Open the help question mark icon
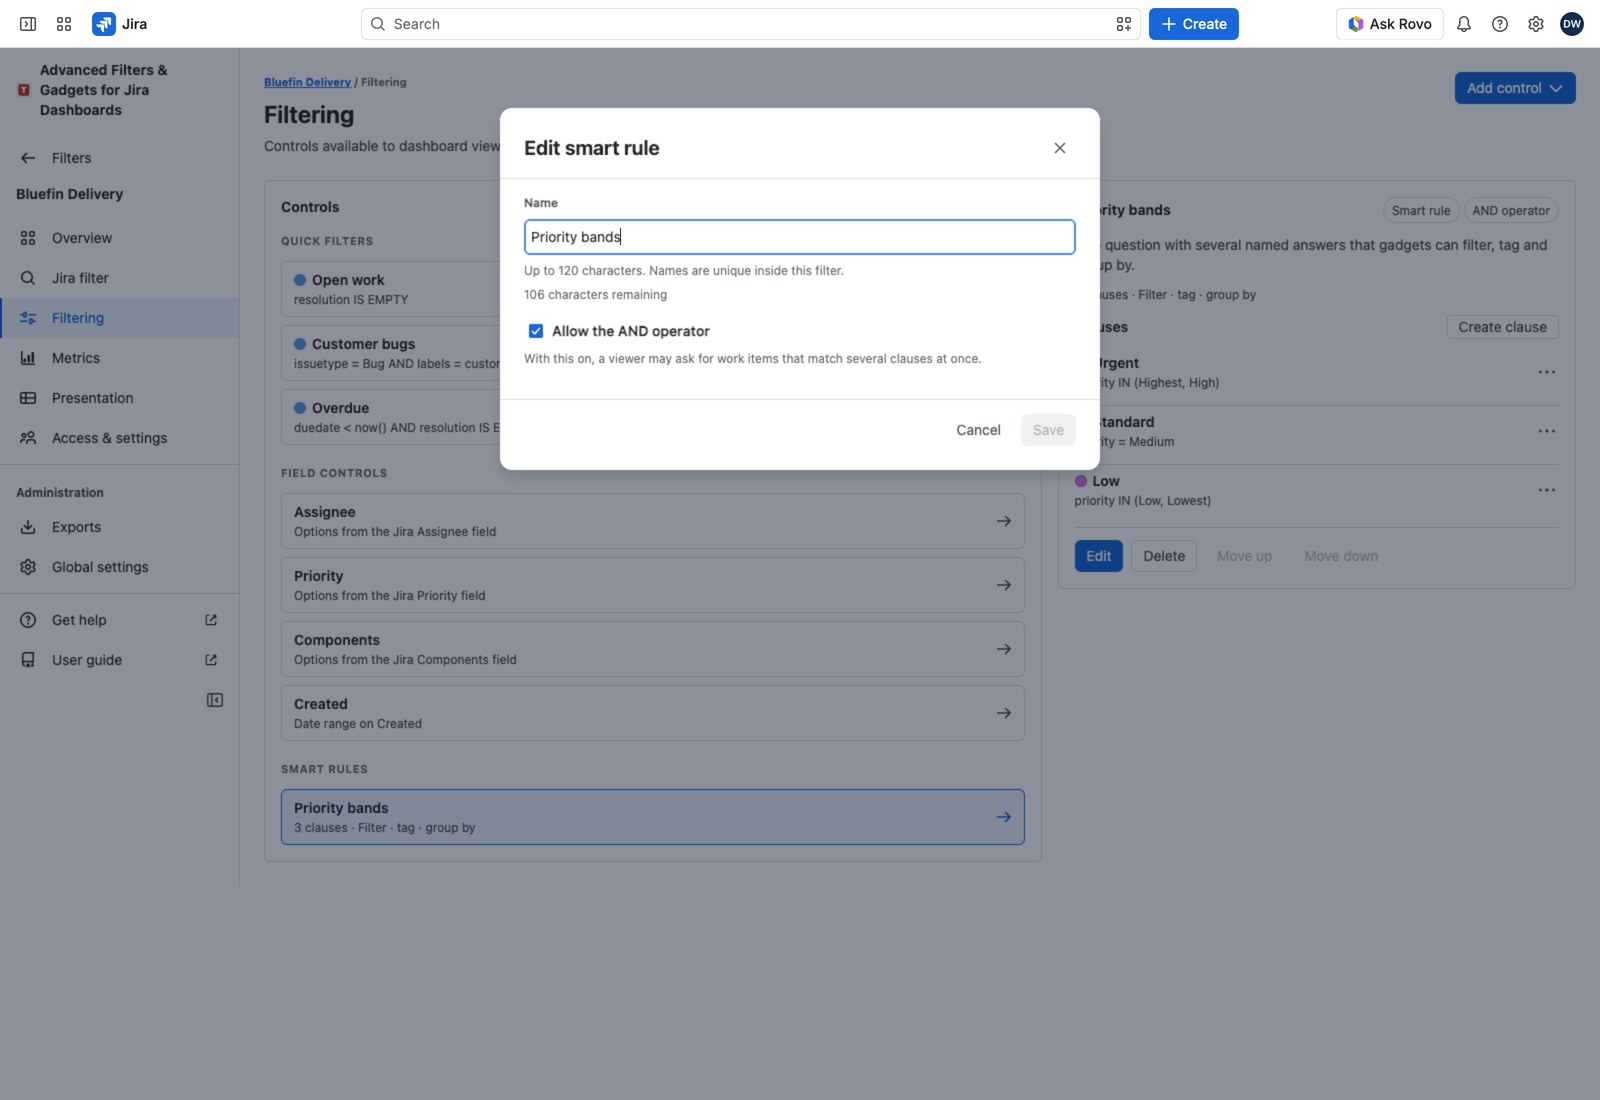 (x=1500, y=24)
